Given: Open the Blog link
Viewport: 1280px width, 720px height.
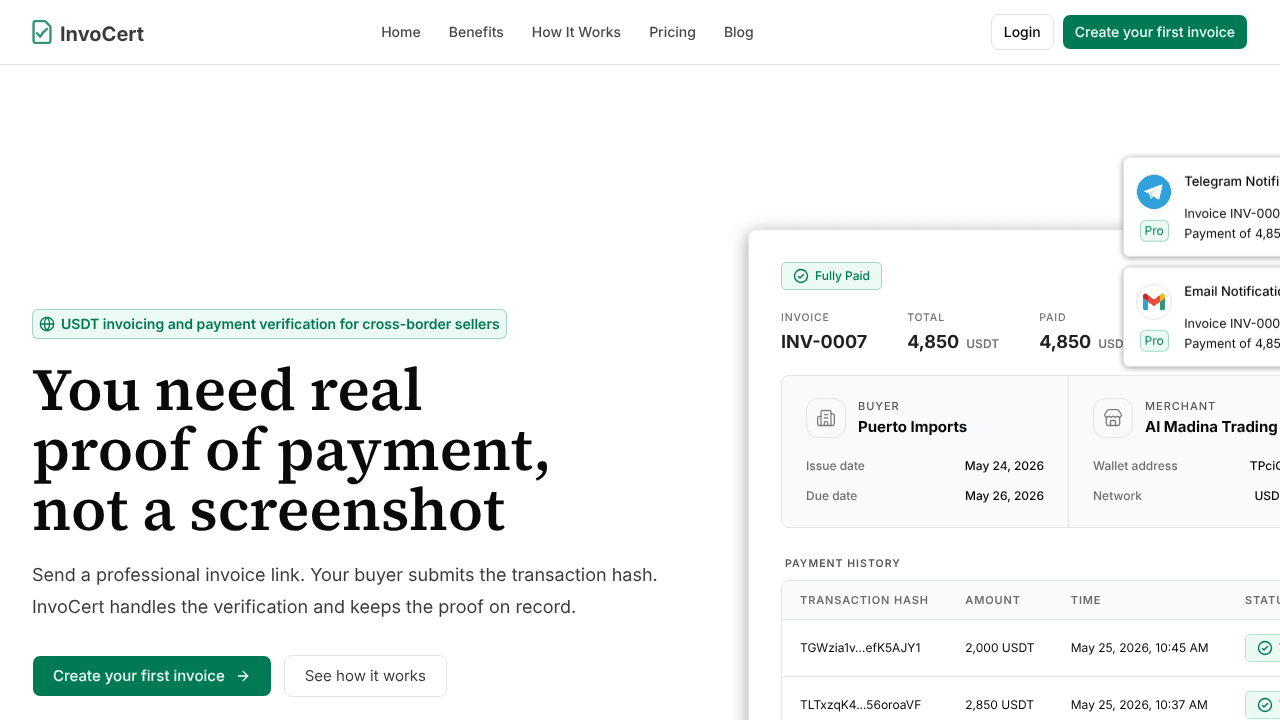Looking at the screenshot, I should tap(739, 32).
